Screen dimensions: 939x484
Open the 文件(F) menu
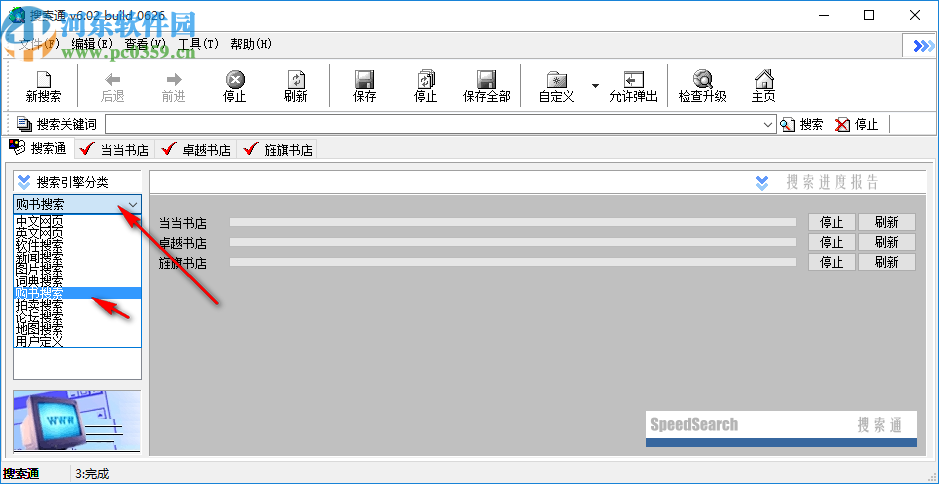click(x=40, y=44)
